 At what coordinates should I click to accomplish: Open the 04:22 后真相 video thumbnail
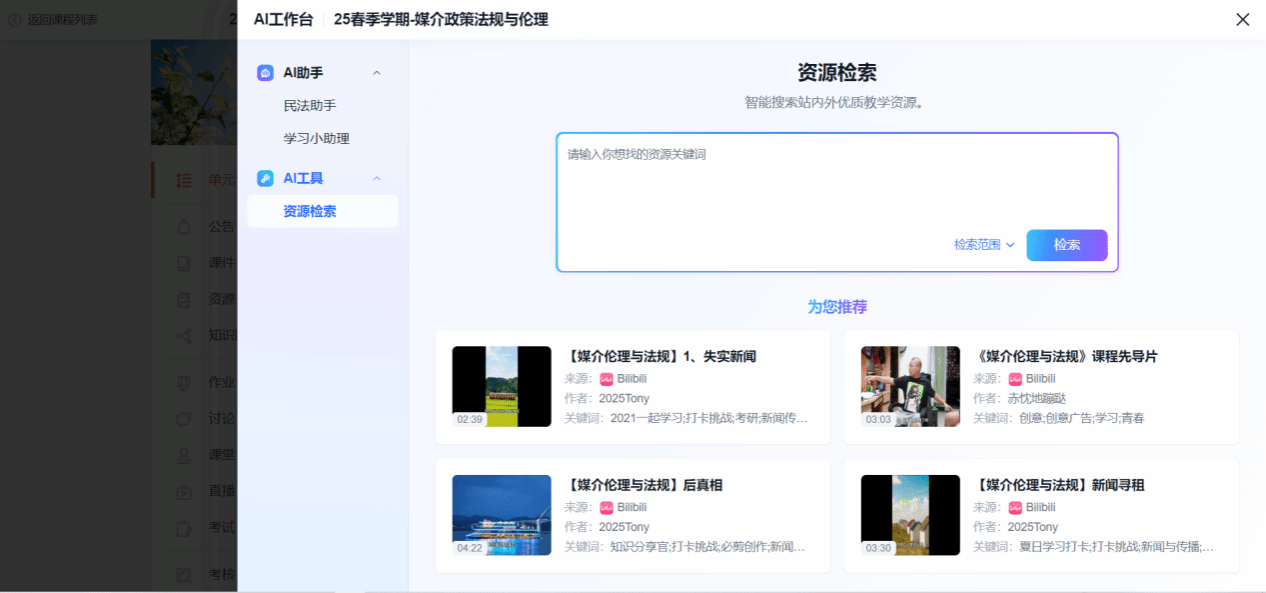pyautogui.click(x=501, y=515)
